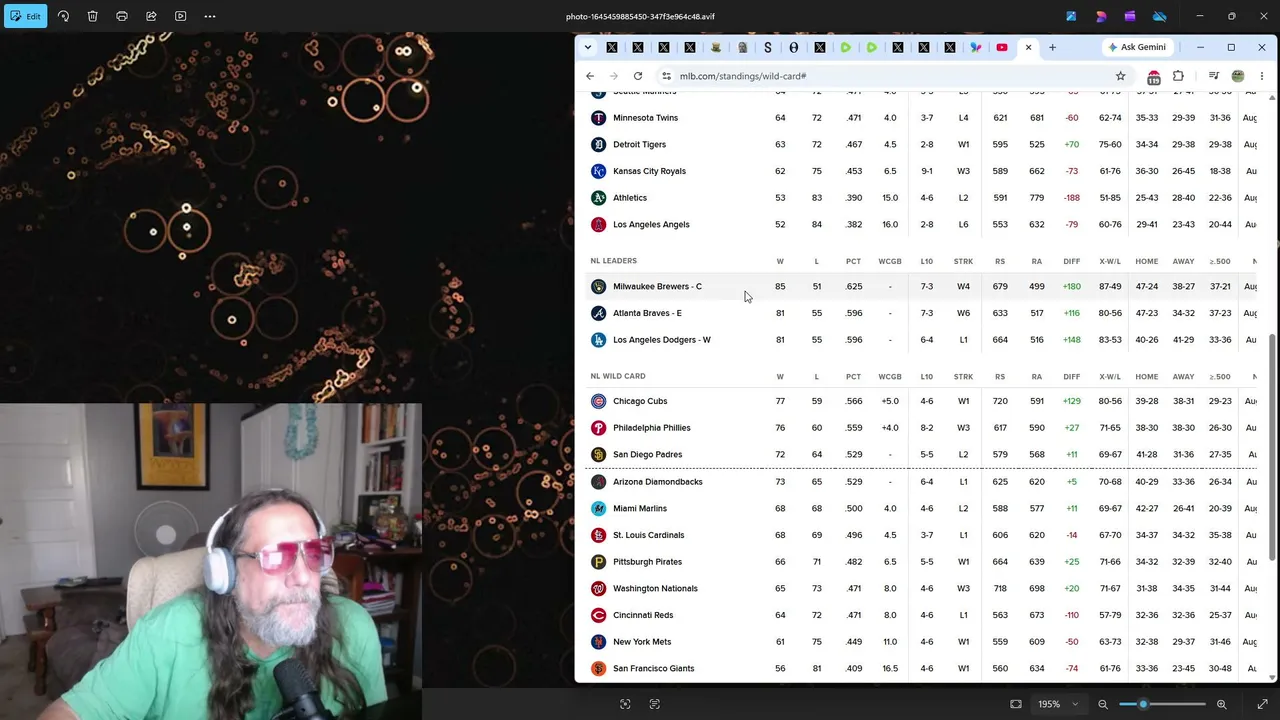Click the NL Wild Card section heading
The image size is (1280, 720).
coord(618,376)
